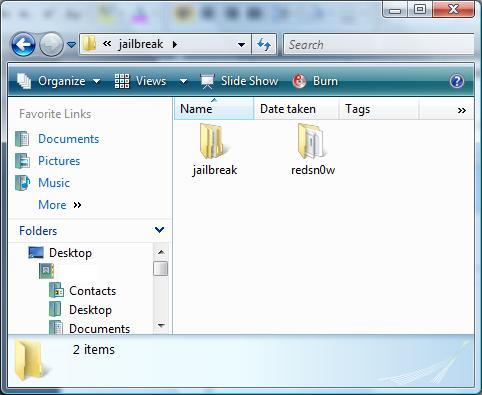Click the greyed Forward navigation button
Screen dimensions: 482x395
tap(51, 44)
